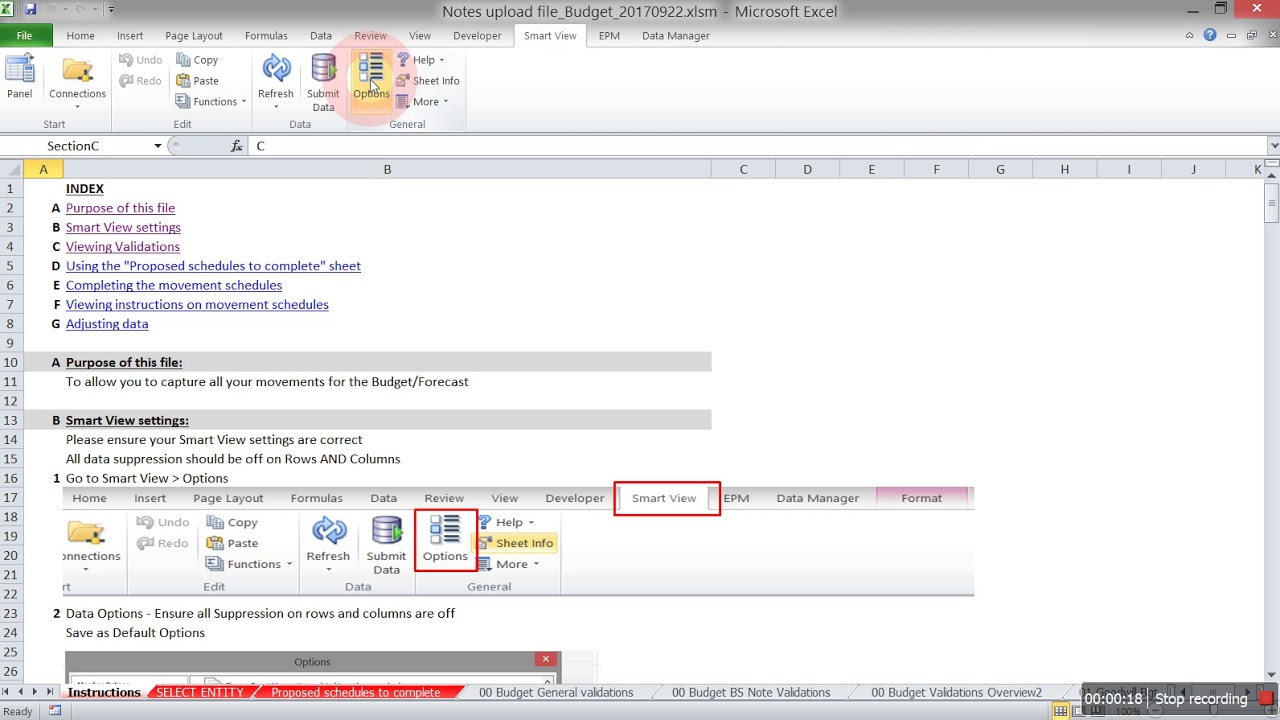Screen dimensions: 1280x720
Task: Follow the 'Purpose of this file' link
Action: pyautogui.click(x=120, y=208)
